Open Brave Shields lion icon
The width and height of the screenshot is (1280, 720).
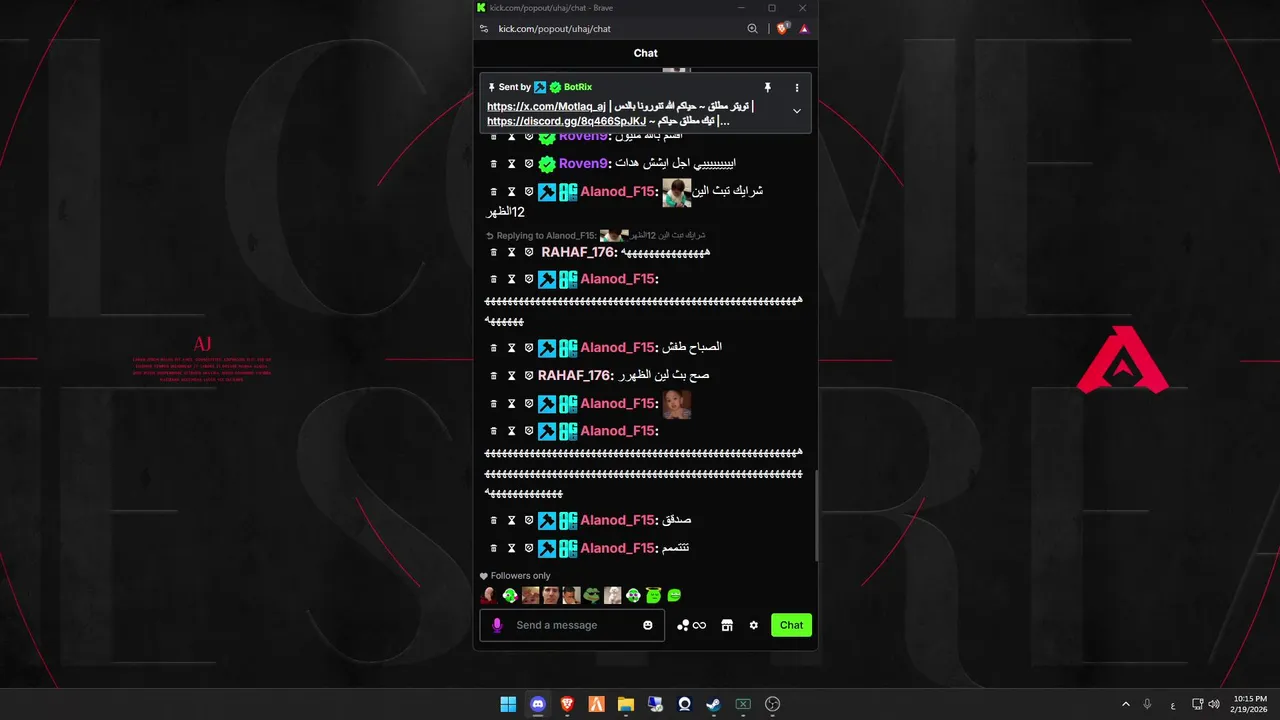(x=783, y=29)
